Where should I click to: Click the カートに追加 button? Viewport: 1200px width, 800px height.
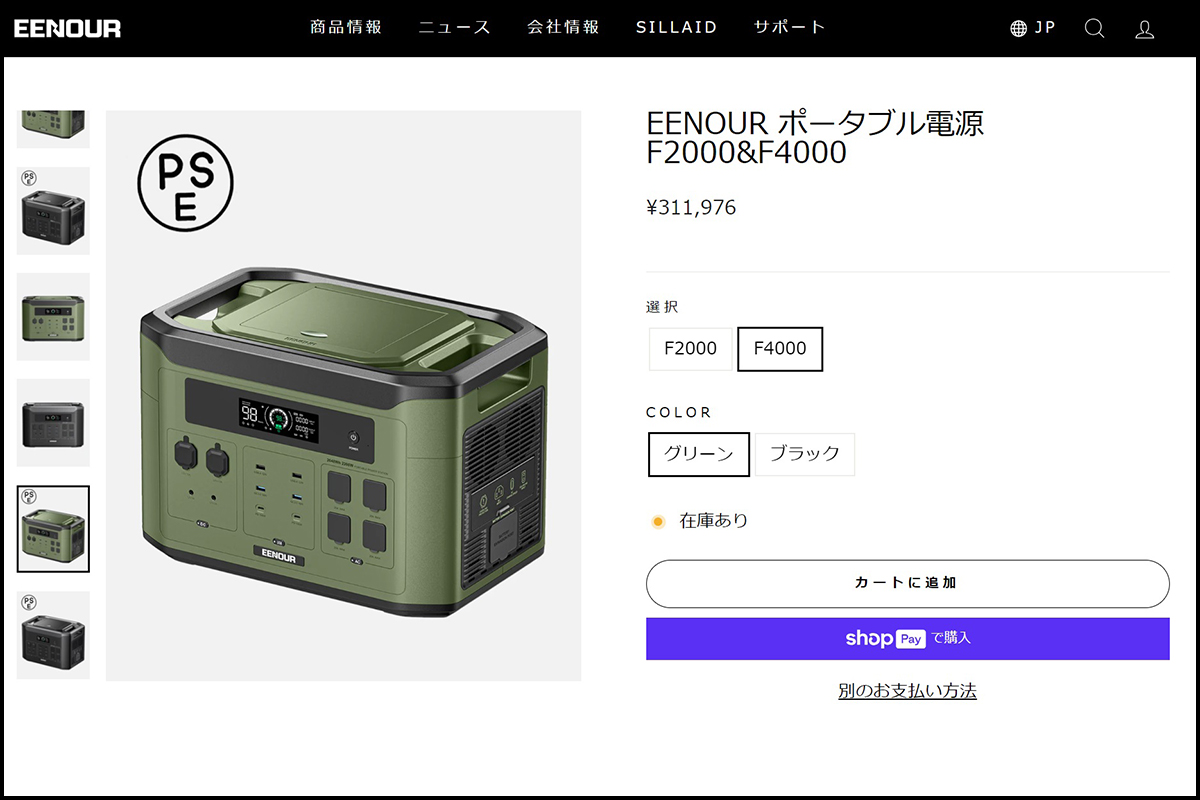click(908, 584)
